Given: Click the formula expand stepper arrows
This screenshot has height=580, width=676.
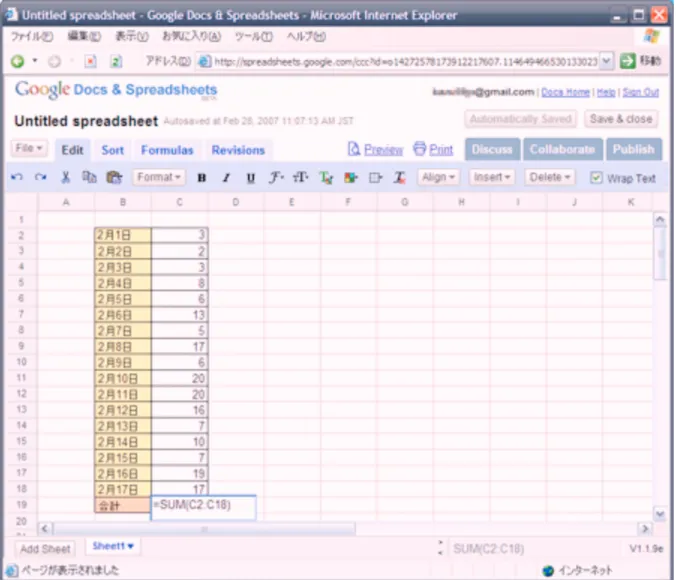Looking at the screenshot, I should coord(441,548).
